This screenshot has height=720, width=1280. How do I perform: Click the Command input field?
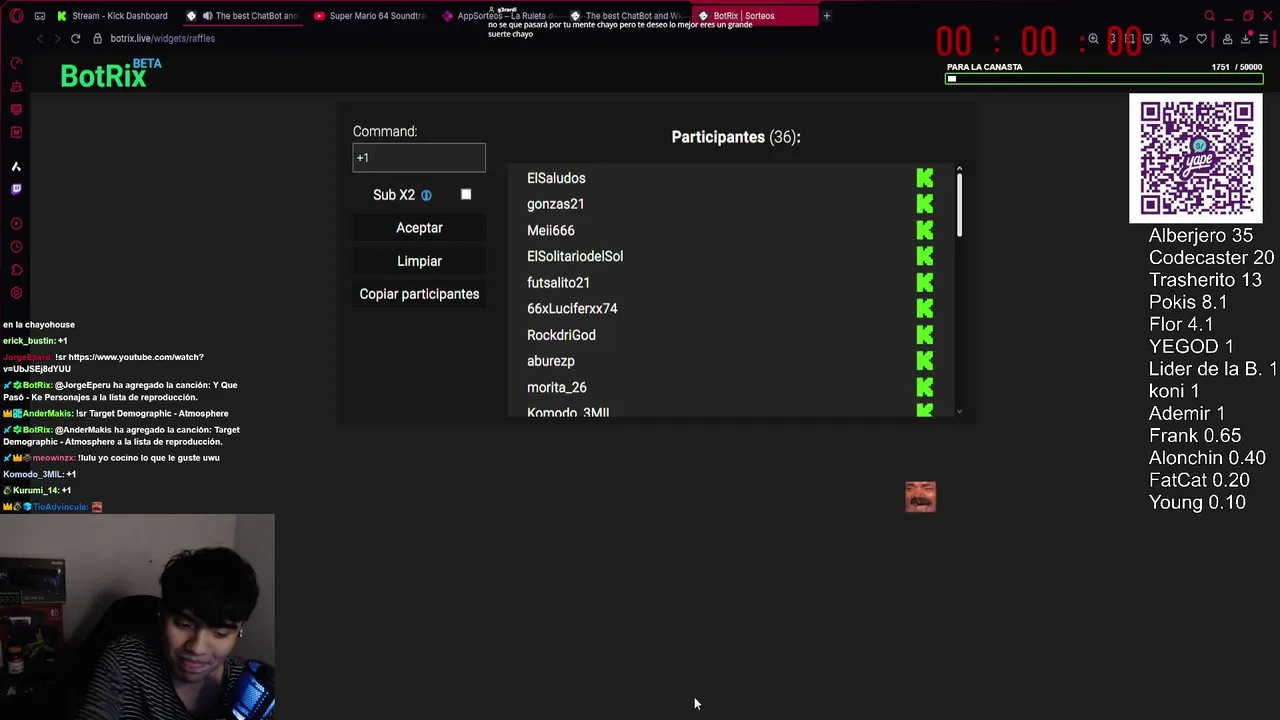tap(419, 157)
